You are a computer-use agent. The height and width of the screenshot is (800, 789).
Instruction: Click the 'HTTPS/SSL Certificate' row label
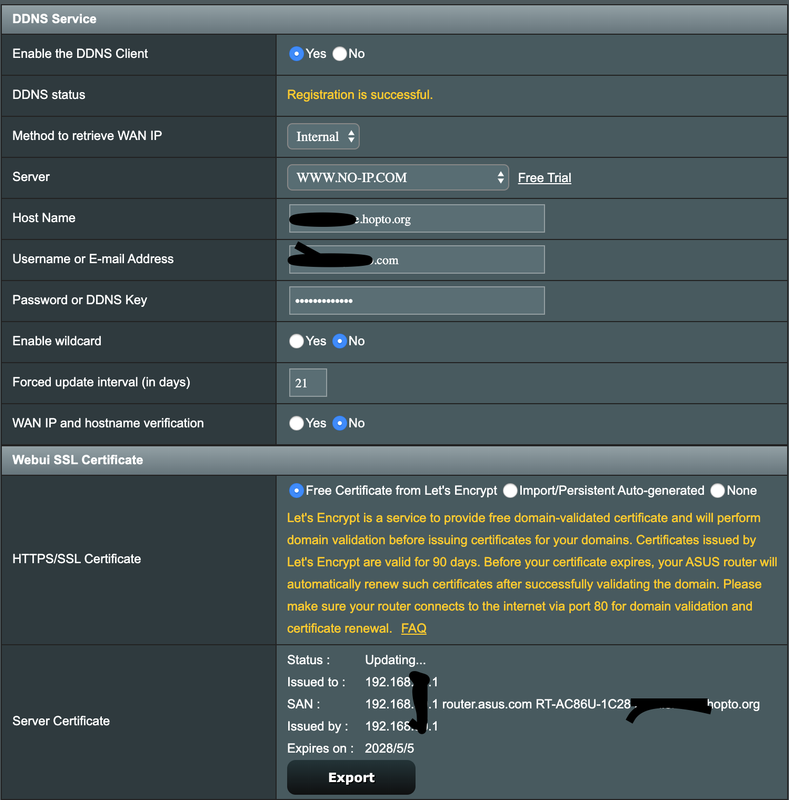coord(77,559)
